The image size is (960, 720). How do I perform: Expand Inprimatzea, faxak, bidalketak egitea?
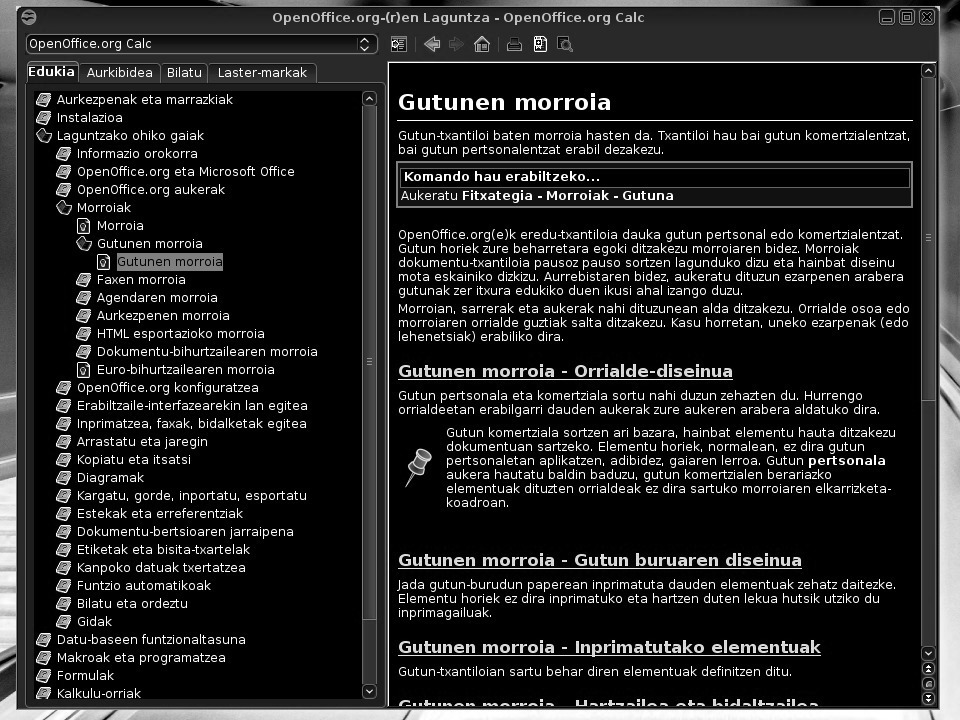(x=181, y=424)
